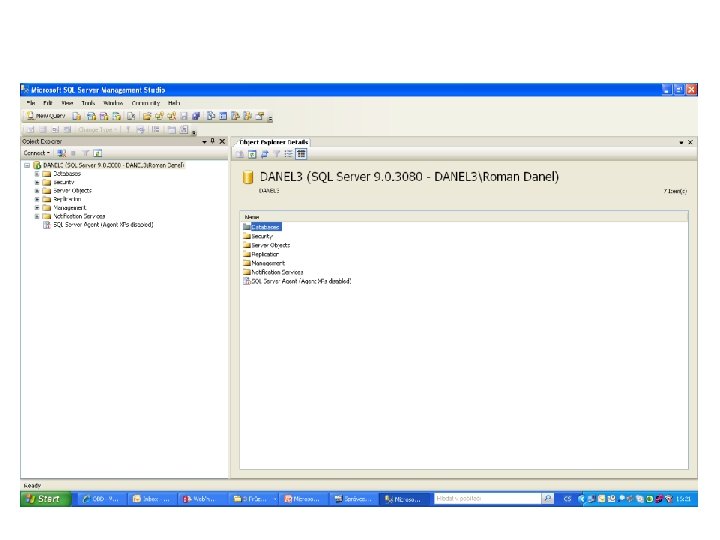Click the Save All icon
Screen dimensions: 720x540
click(196, 116)
